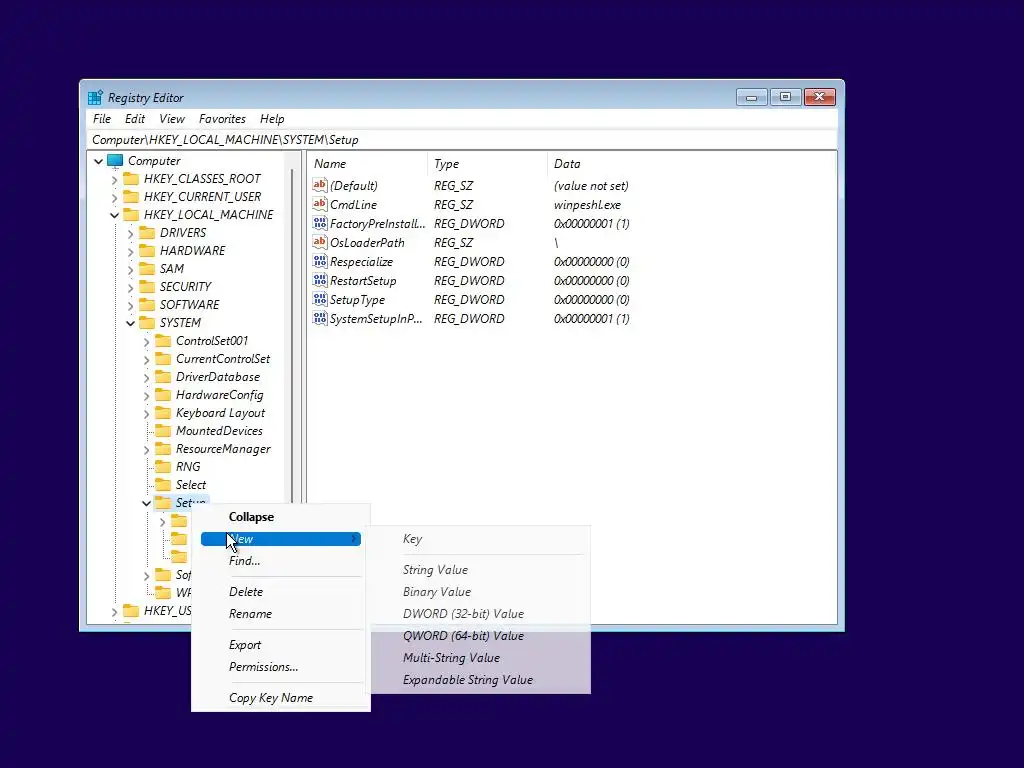This screenshot has height=768, width=1024.
Task: Open the Help menu
Action: [x=272, y=119]
